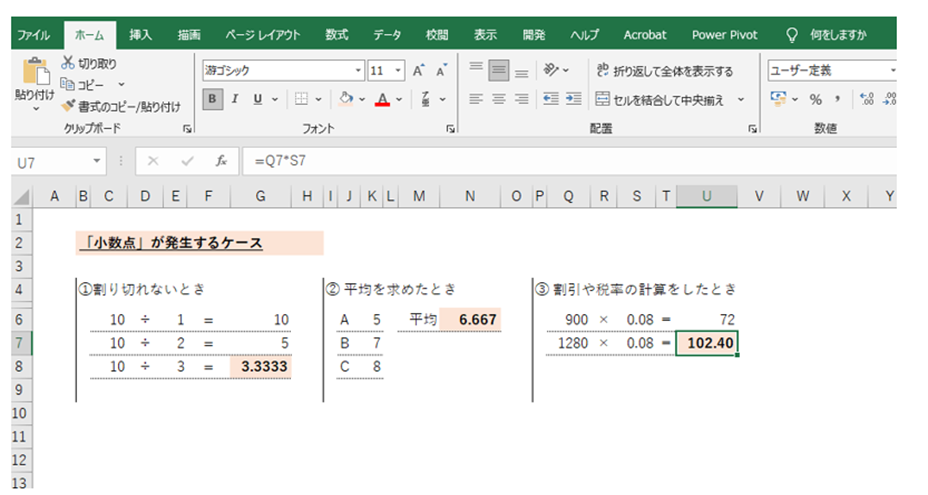The image size is (928, 495).
Task: Toggle Bold formatting off
Action: (212, 99)
